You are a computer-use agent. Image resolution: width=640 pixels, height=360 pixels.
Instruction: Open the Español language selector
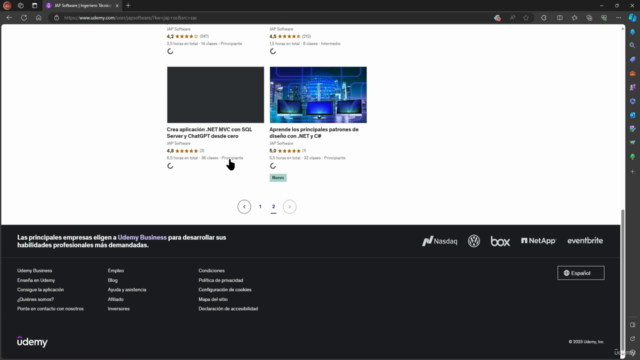click(580, 273)
